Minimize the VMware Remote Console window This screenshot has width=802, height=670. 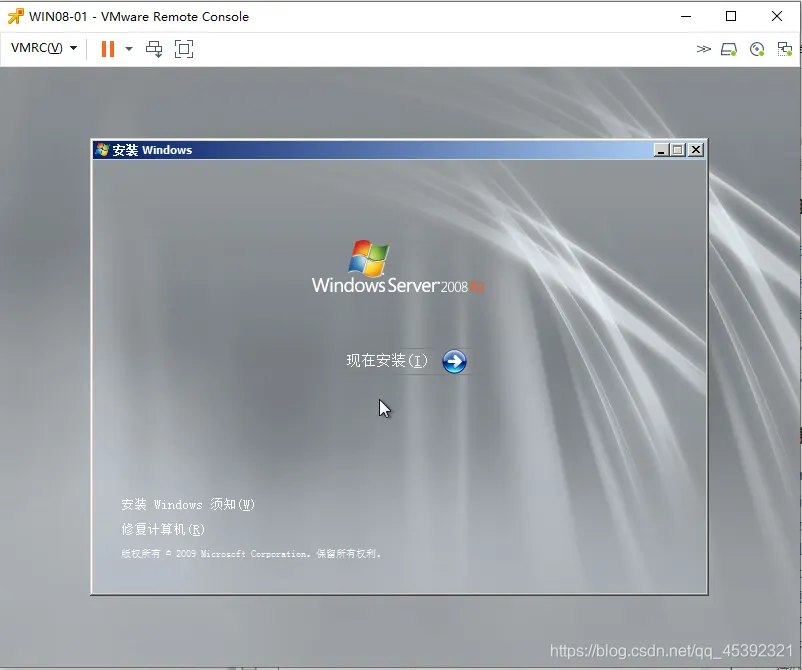click(x=686, y=16)
